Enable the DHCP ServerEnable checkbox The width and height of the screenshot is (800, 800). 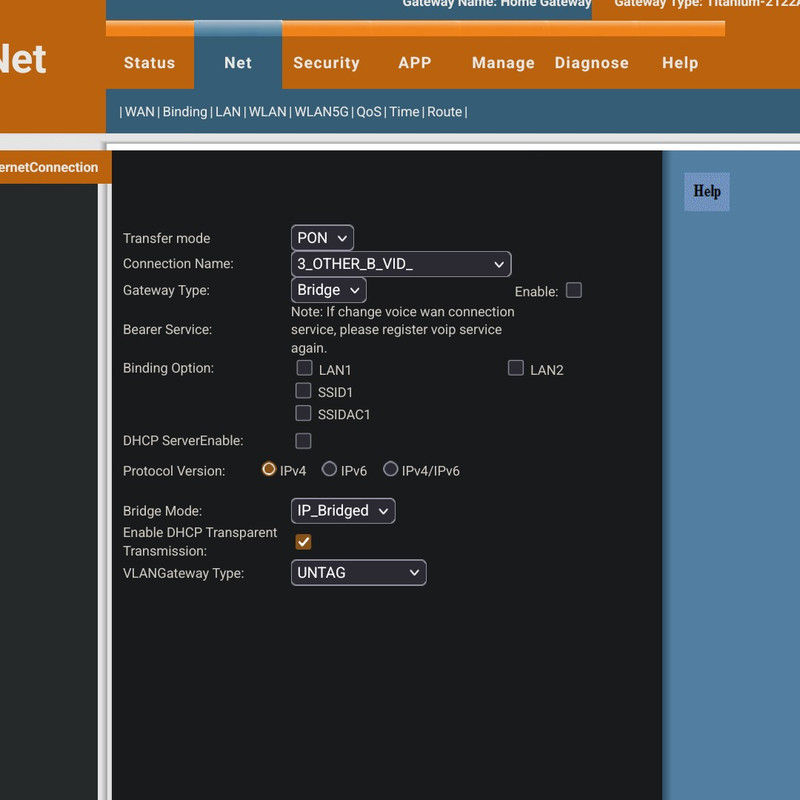[304, 440]
